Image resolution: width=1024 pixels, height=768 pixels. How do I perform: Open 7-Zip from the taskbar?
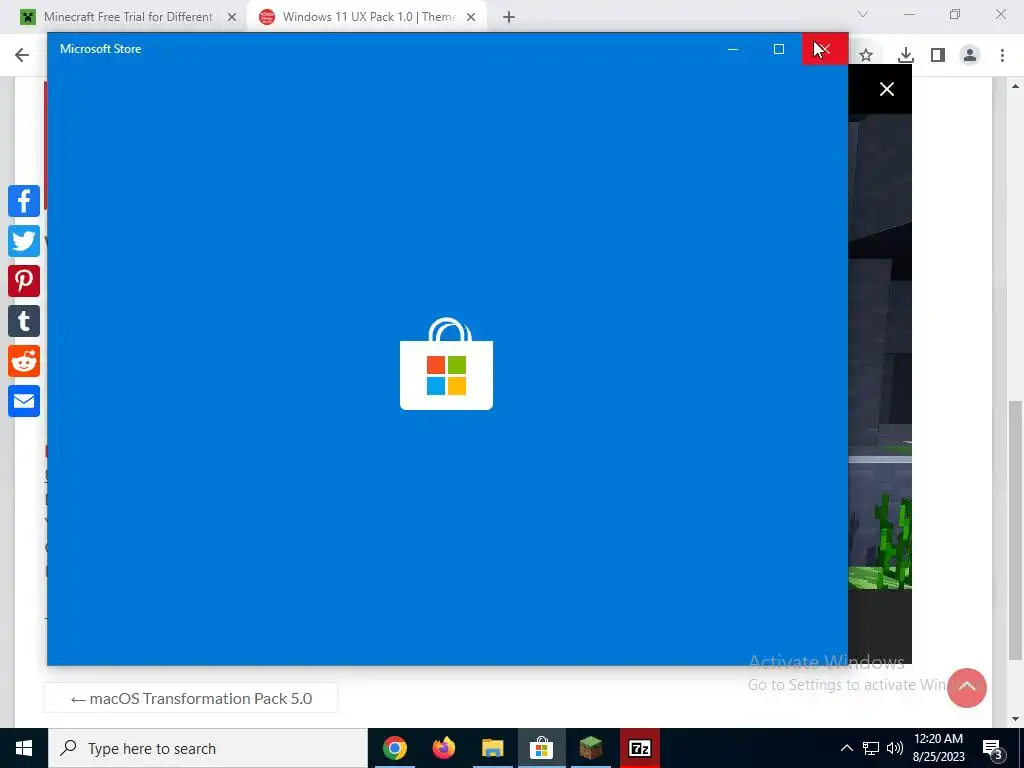pos(639,748)
